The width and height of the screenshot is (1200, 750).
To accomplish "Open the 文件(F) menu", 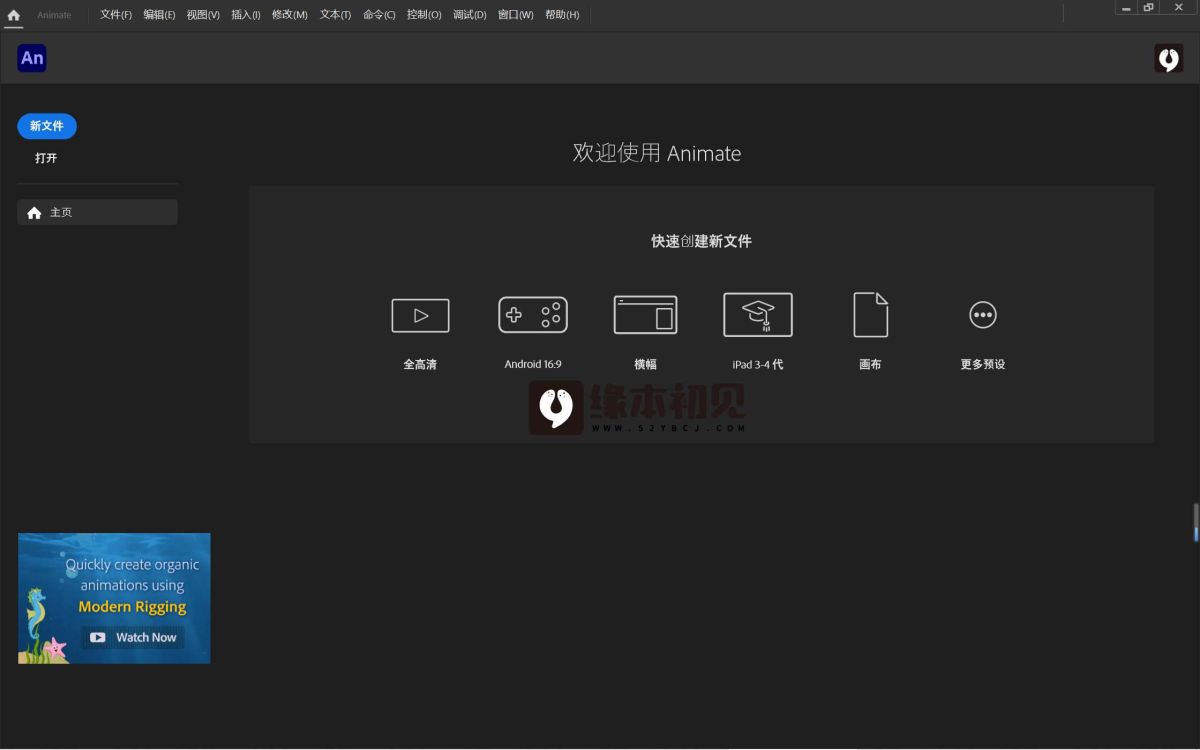I will click(x=116, y=15).
